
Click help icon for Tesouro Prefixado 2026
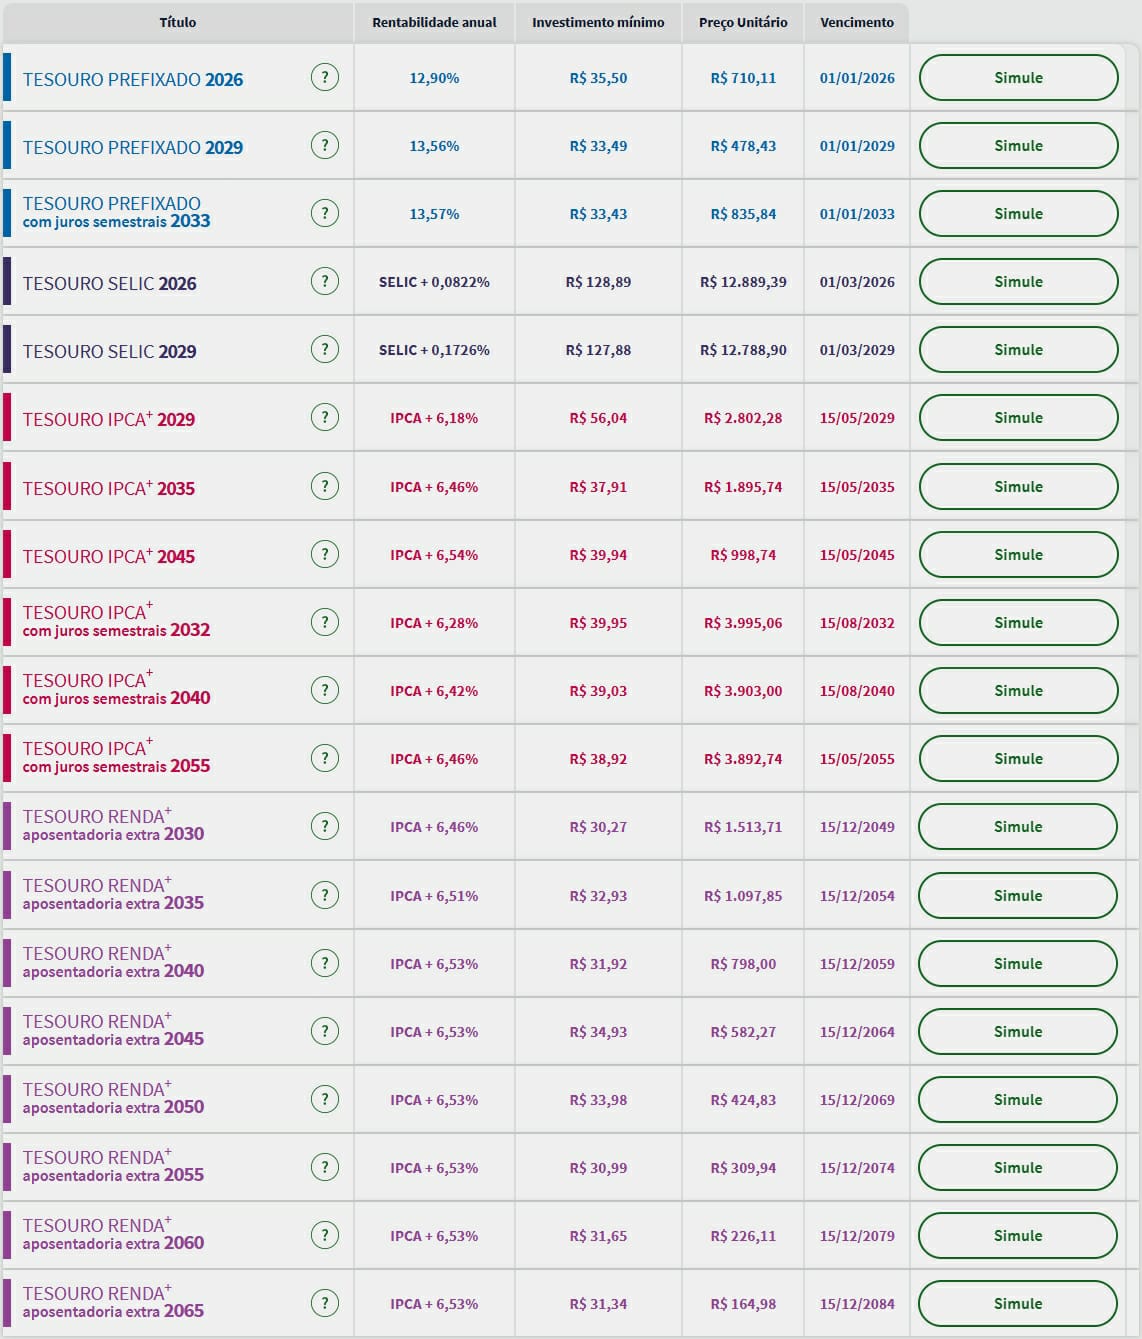pyautogui.click(x=324, y=77)
